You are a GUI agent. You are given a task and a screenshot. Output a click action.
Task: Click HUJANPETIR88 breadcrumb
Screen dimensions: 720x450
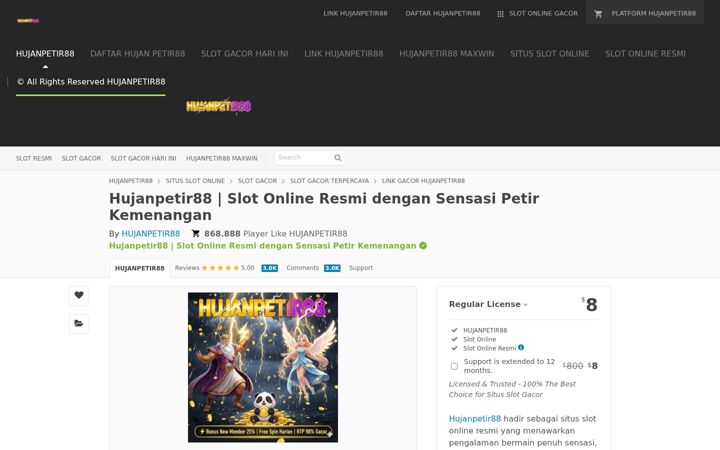point(131,181)
